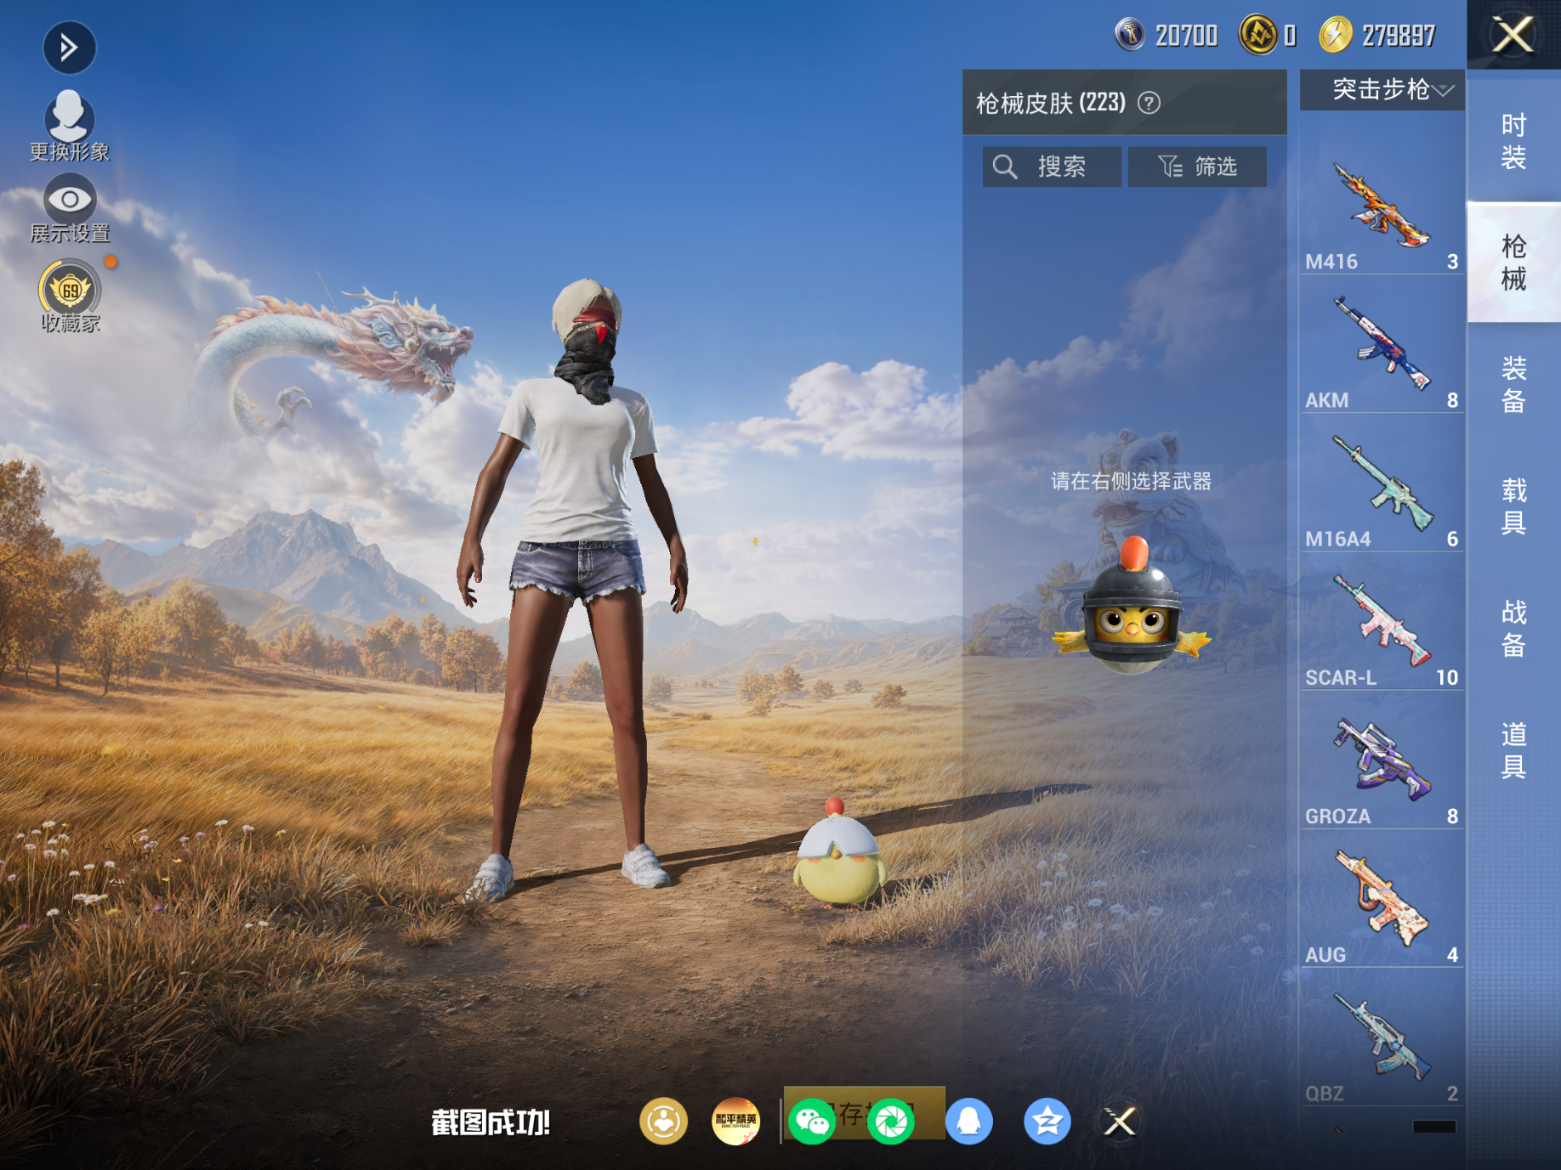Switch to the 载具 tab

pyautogui.click(x=1514, y=506)
